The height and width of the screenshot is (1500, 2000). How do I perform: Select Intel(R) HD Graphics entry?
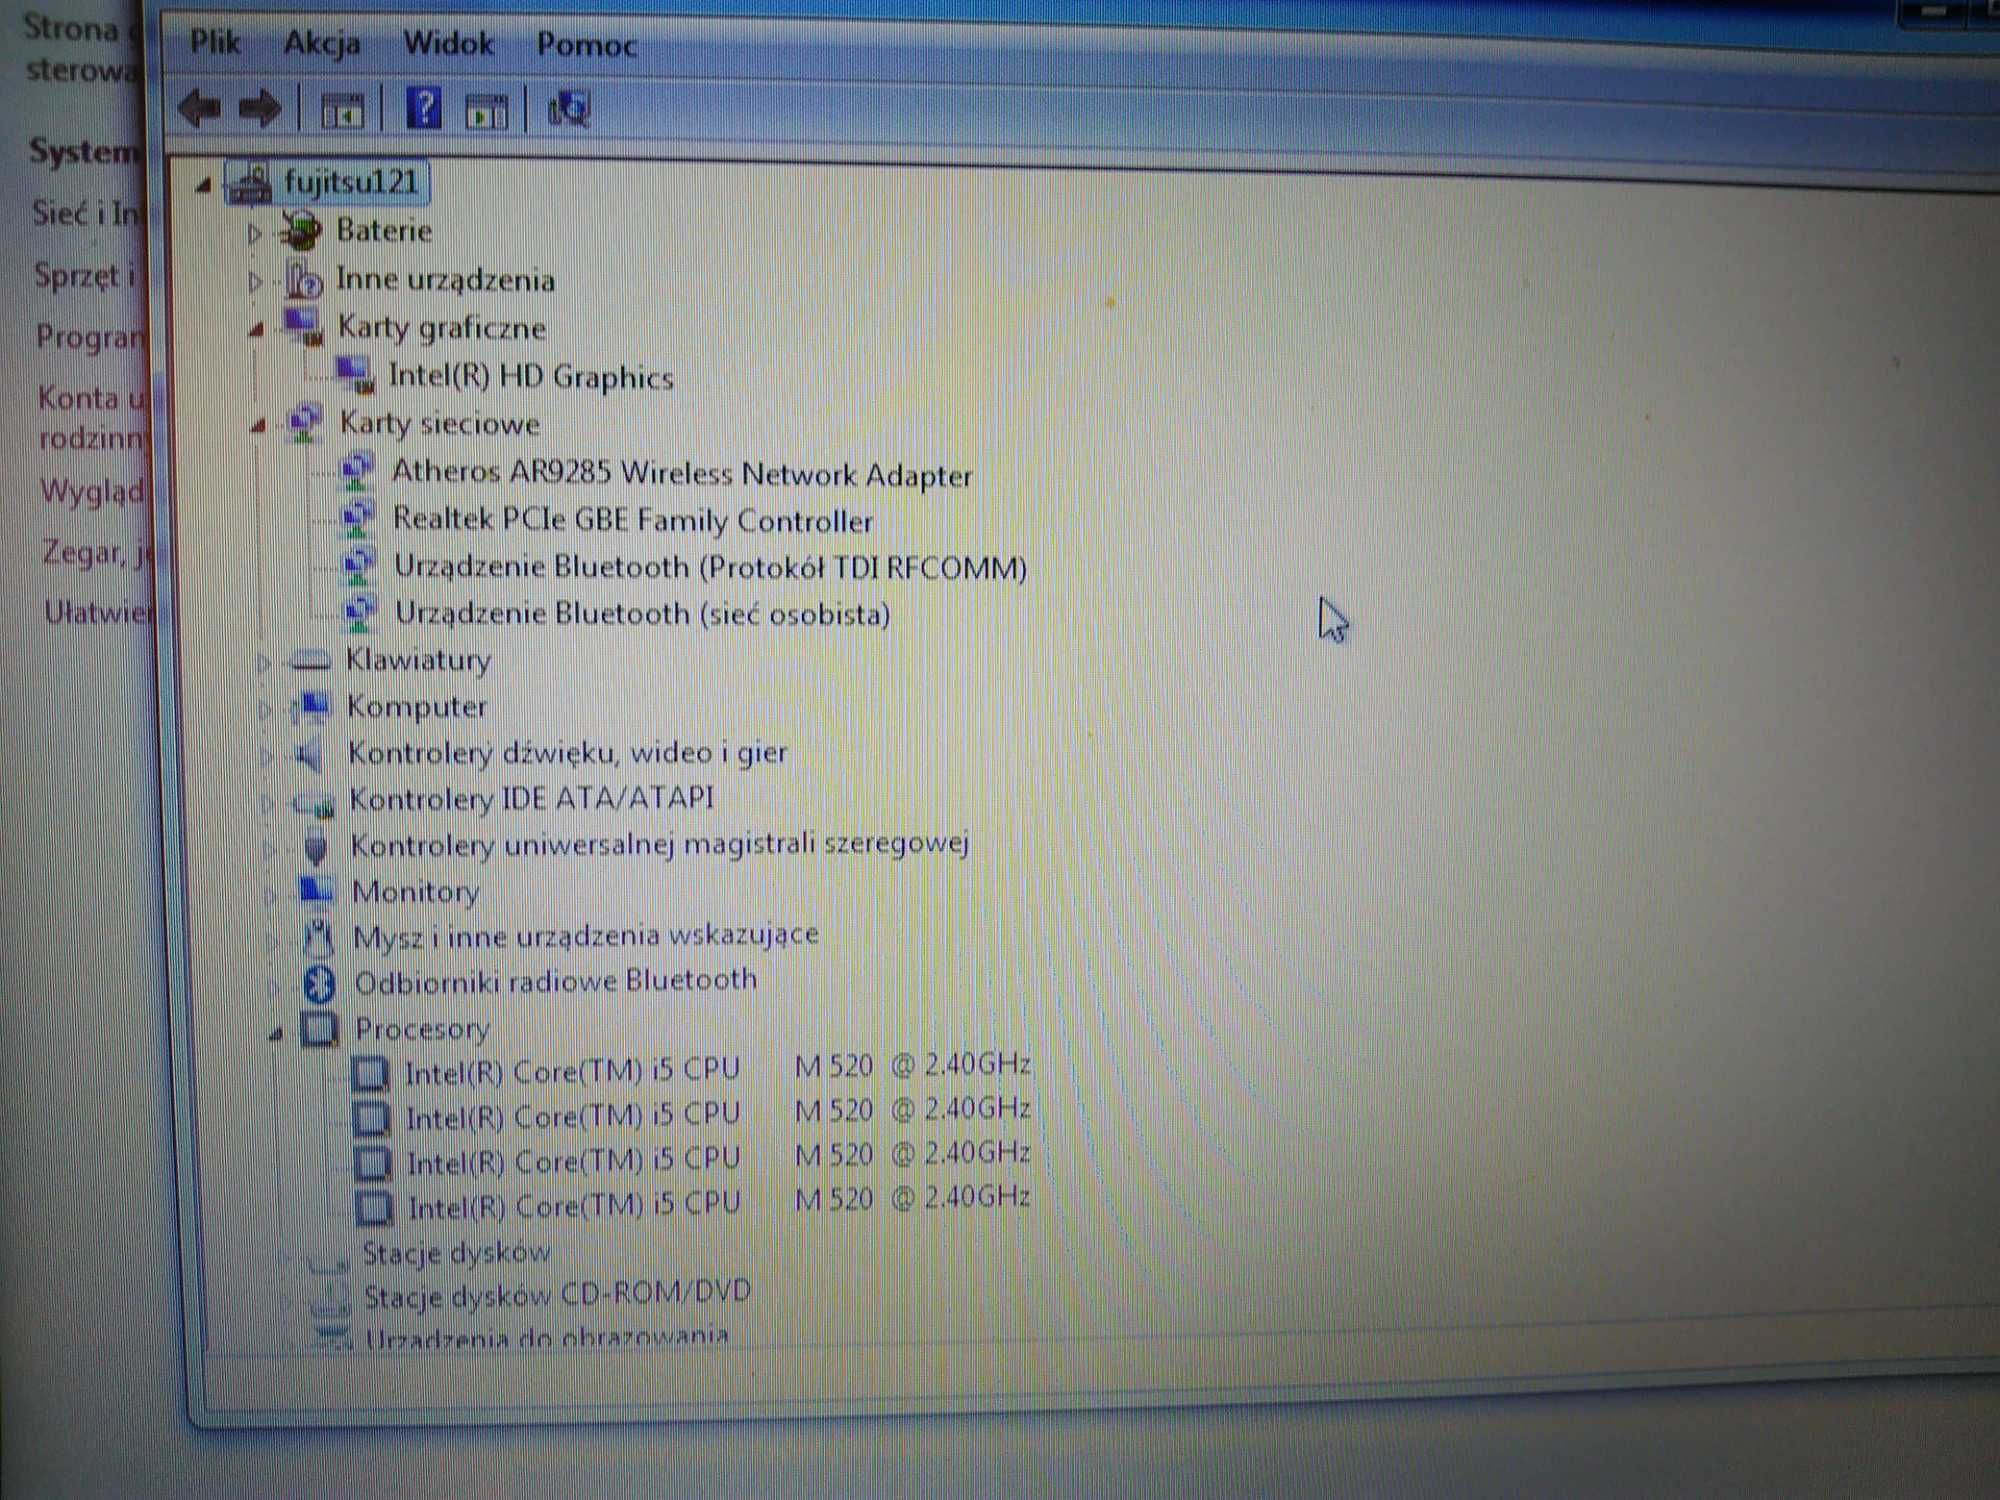(x=531, y=377)
